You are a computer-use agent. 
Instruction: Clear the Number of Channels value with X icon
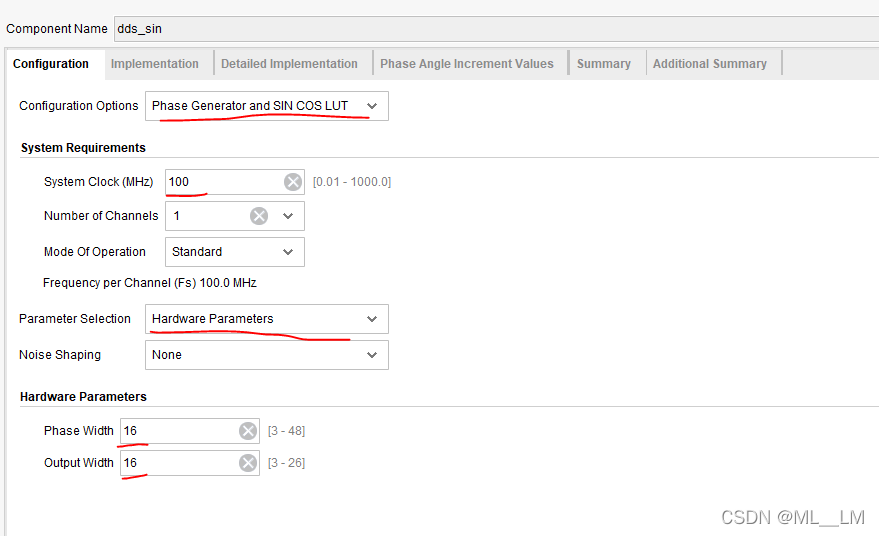[259, 216]
